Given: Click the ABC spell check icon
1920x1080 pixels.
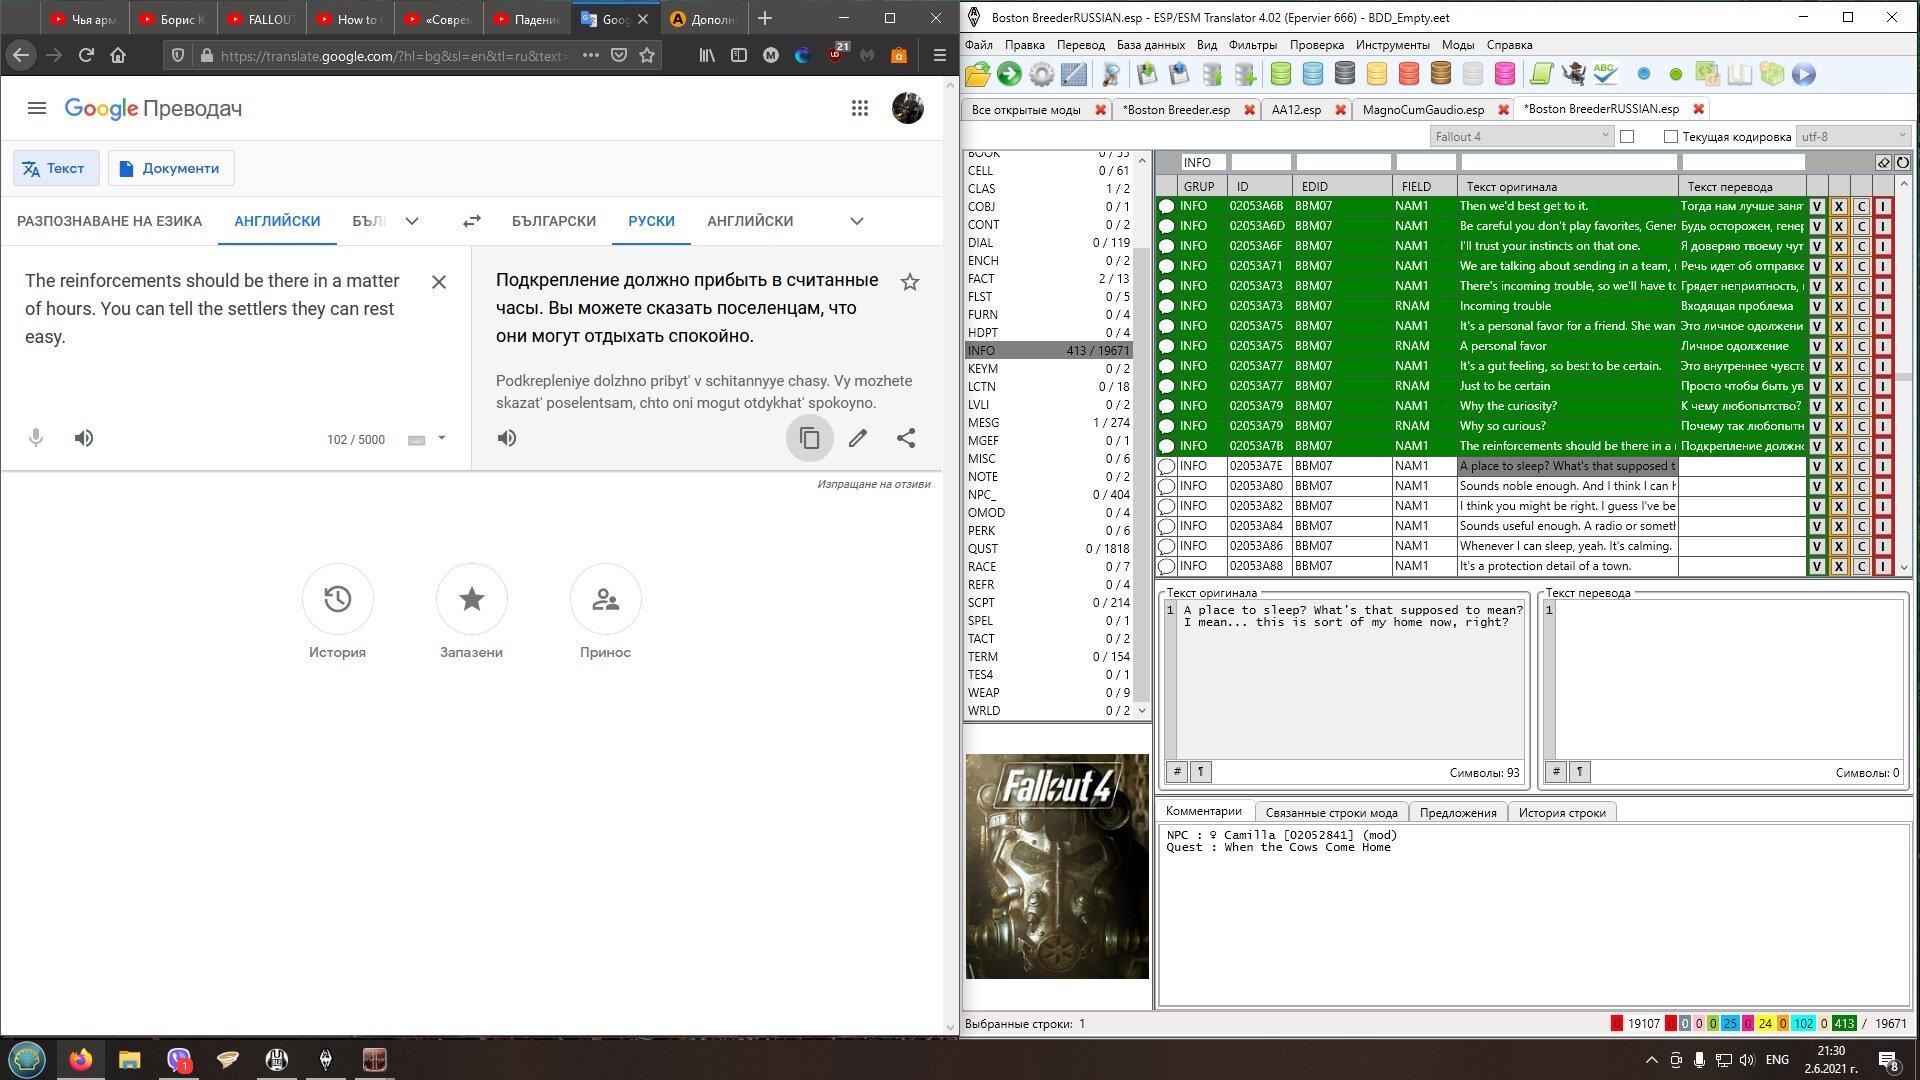Looking at the screenshot, I should [1606, 74].
